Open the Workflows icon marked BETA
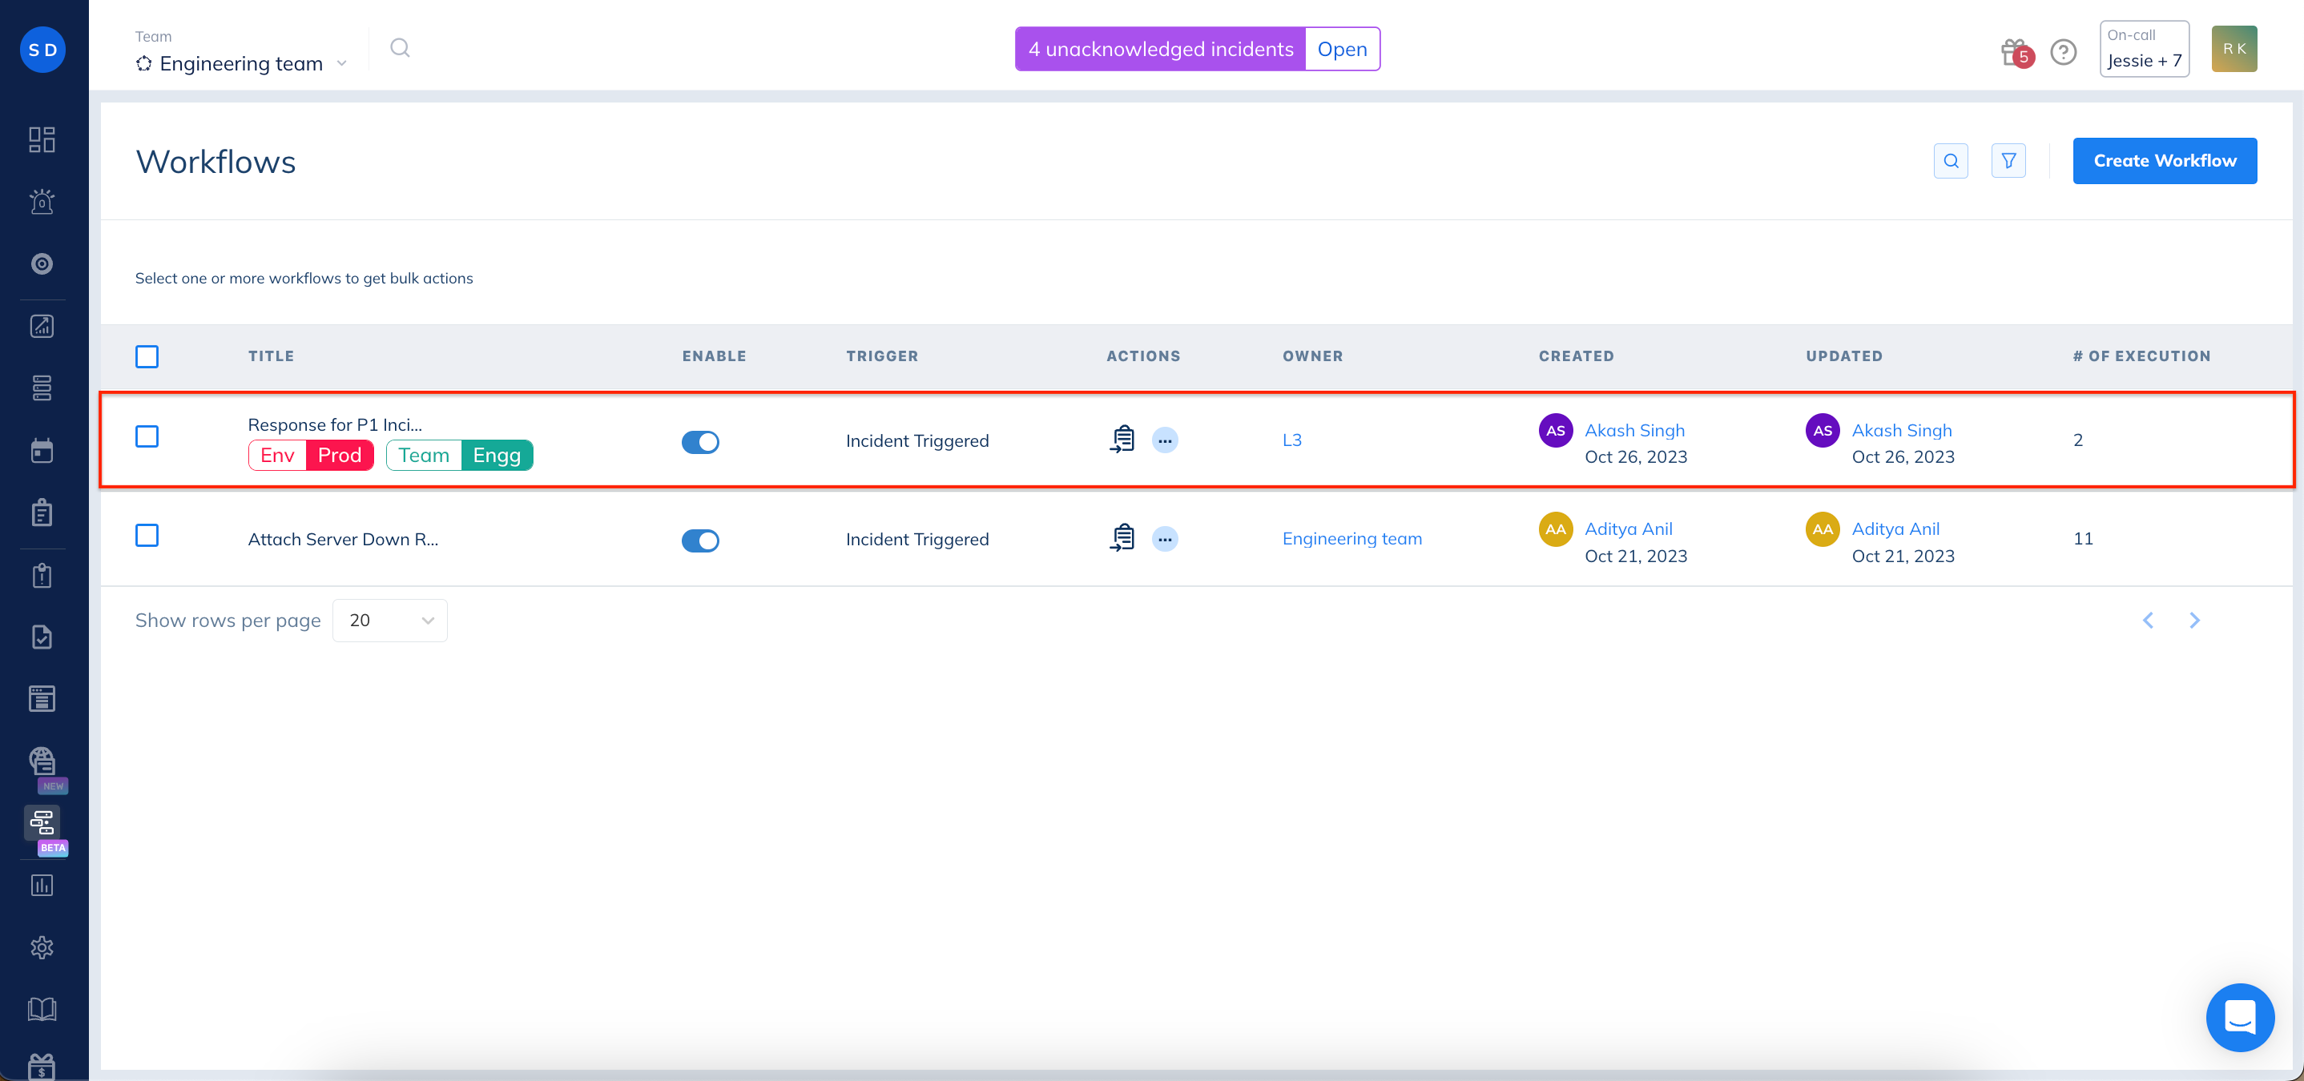This screenshot has width=2304, height=1081. point(42,824)
